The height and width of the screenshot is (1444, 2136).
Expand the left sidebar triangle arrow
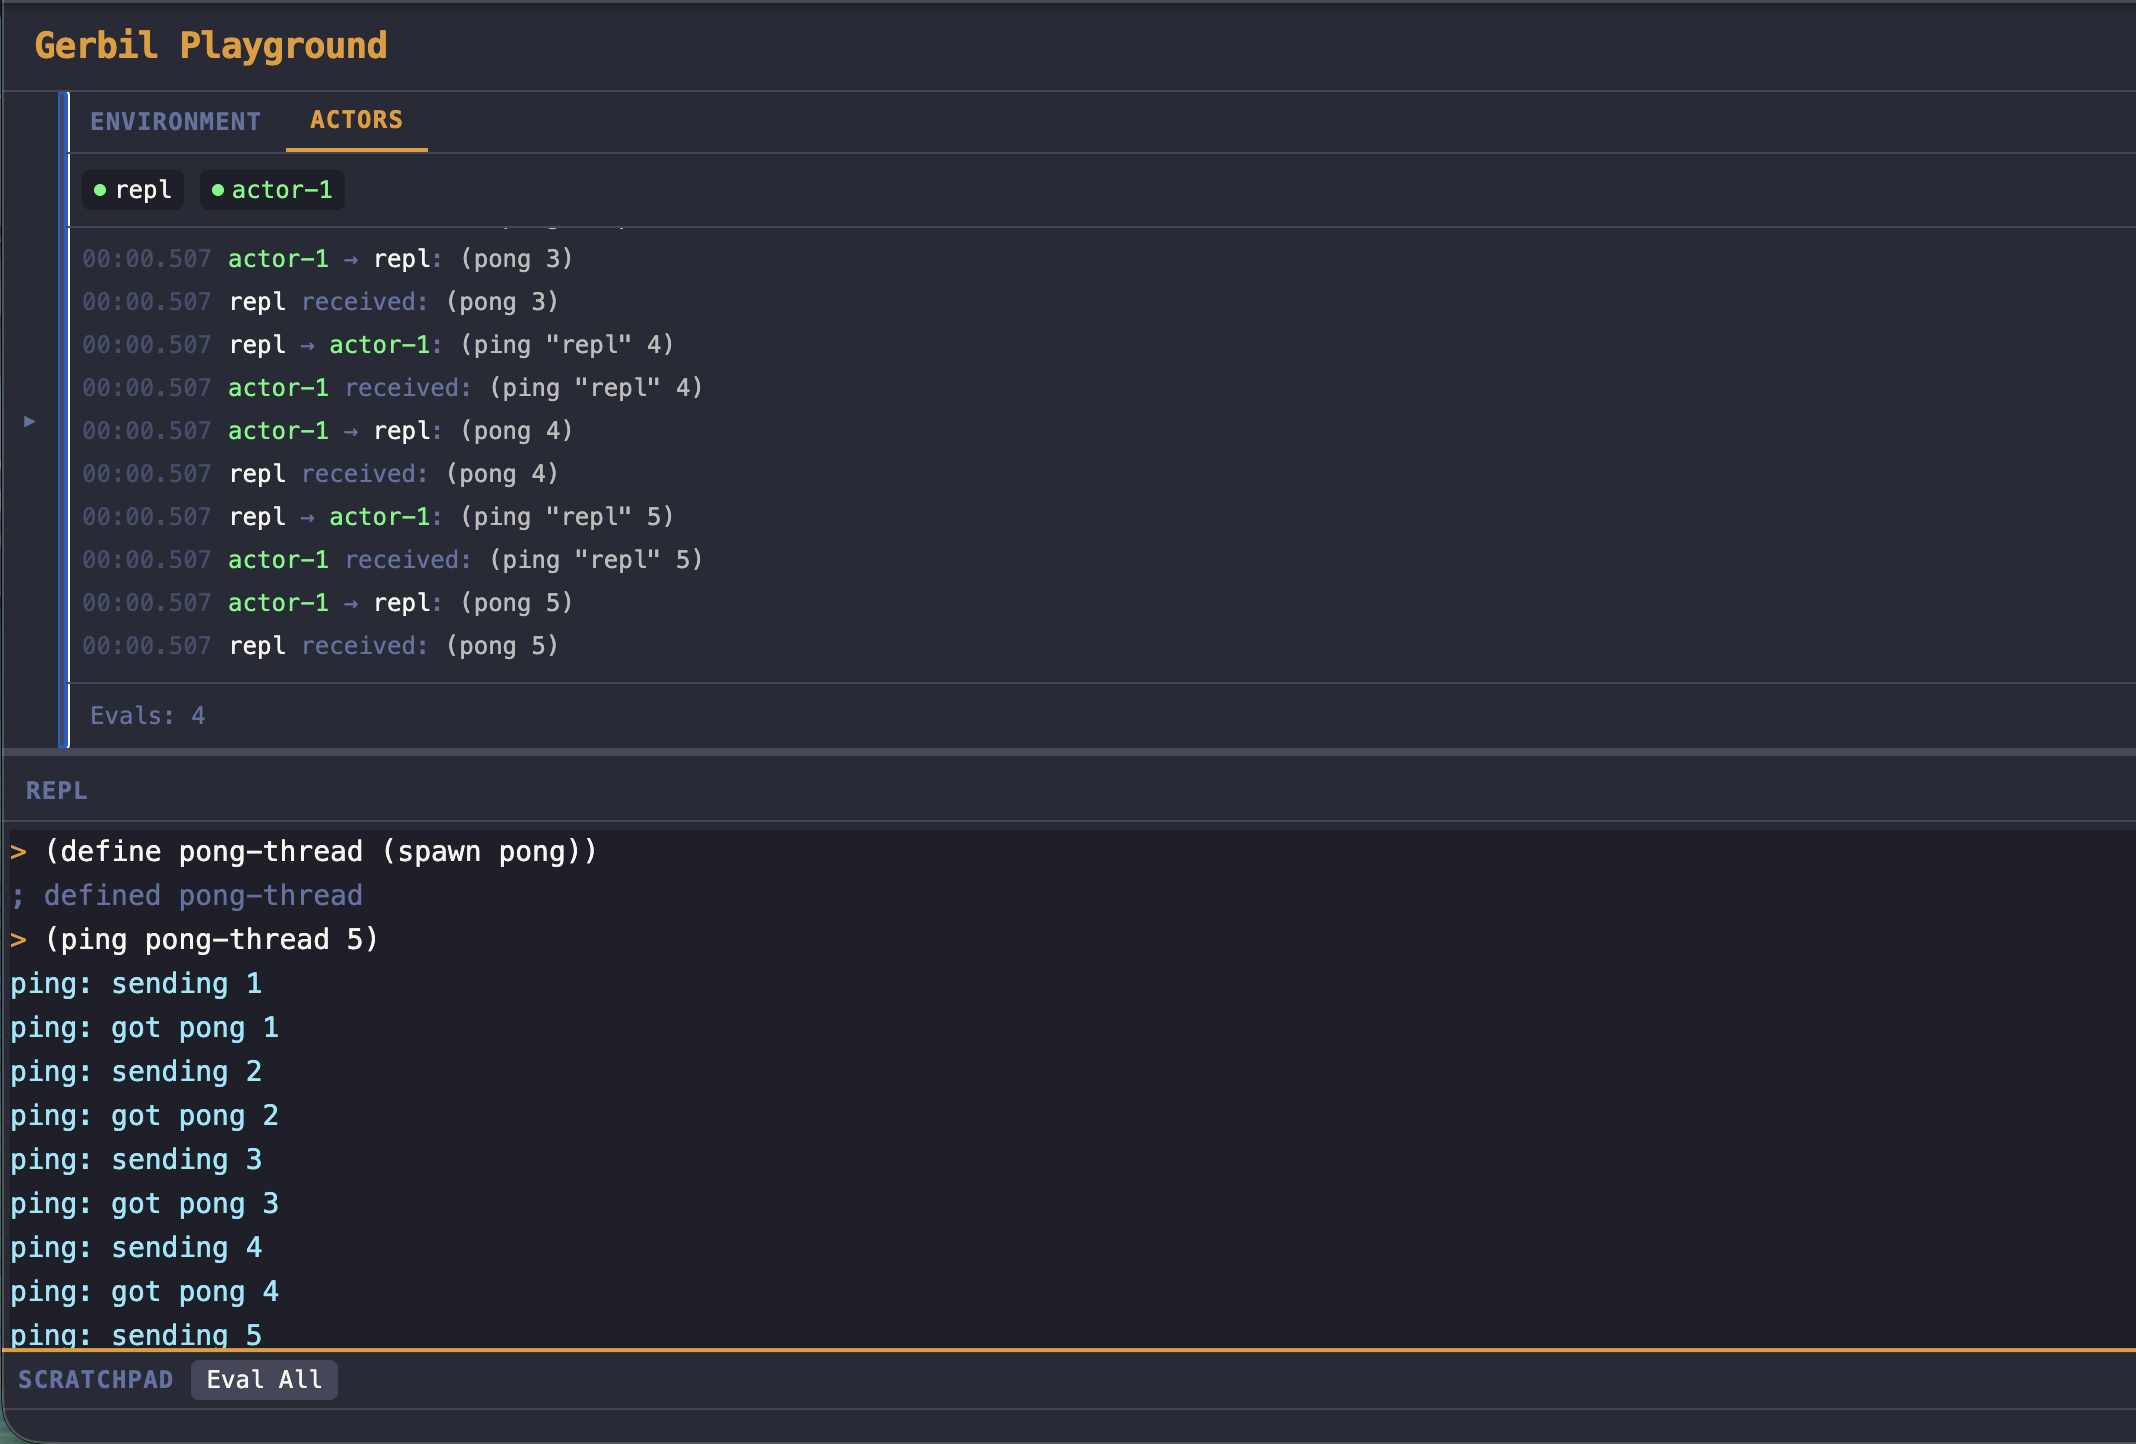(29, 422)
